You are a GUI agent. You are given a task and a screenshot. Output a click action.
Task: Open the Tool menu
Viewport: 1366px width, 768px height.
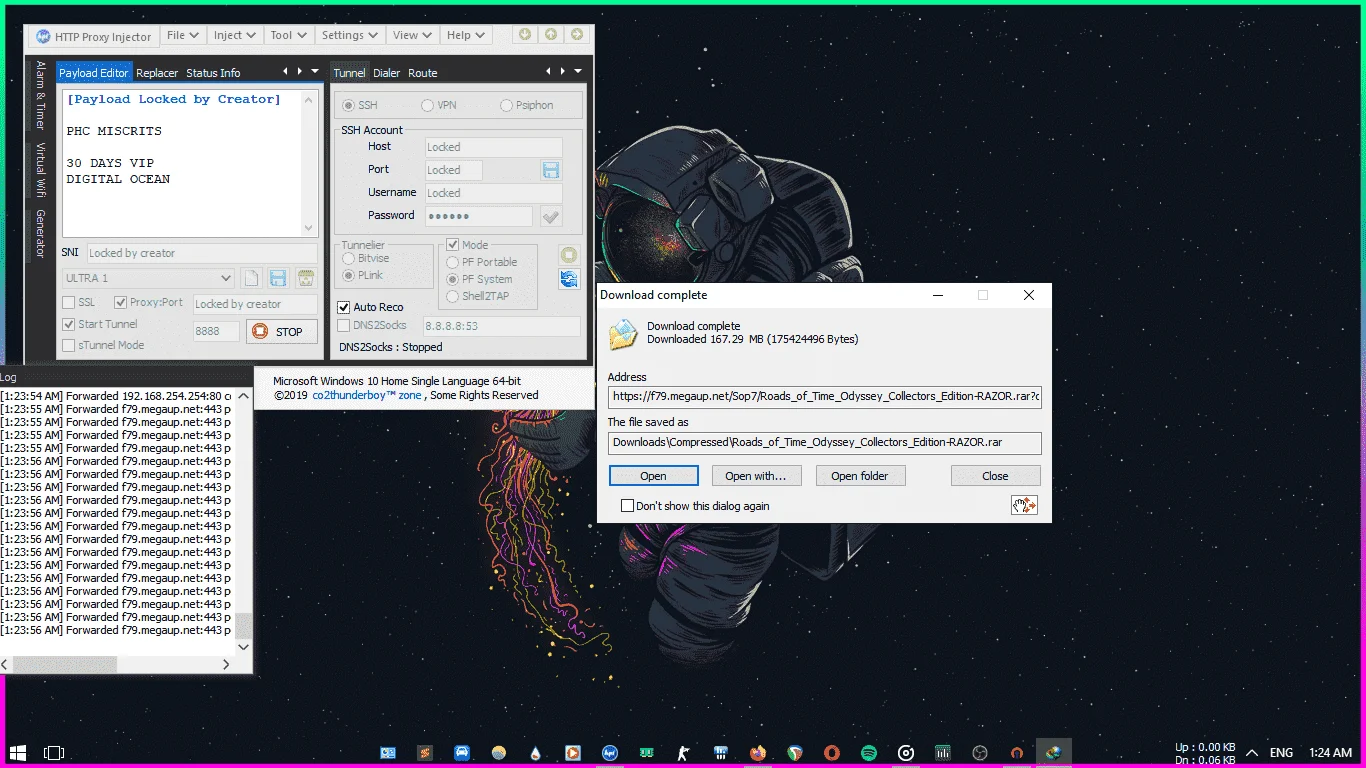coord(288,35)
